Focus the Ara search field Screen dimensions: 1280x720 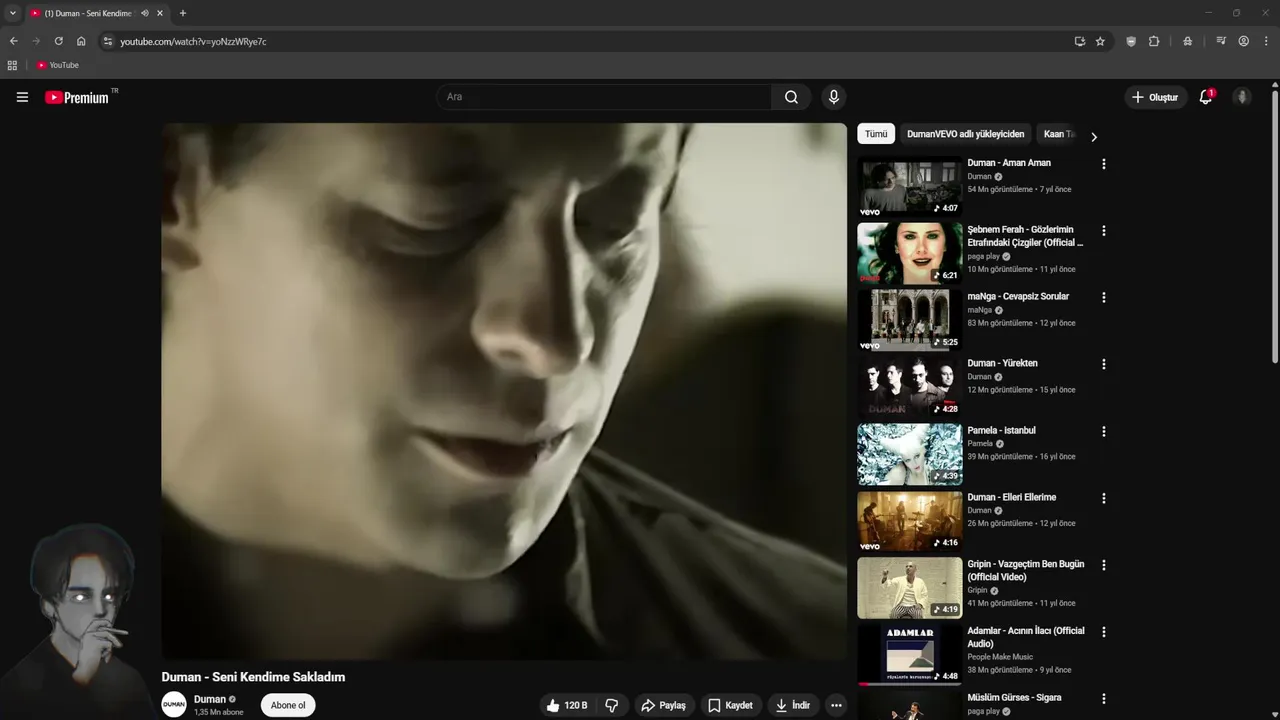(x=604, y=97)
